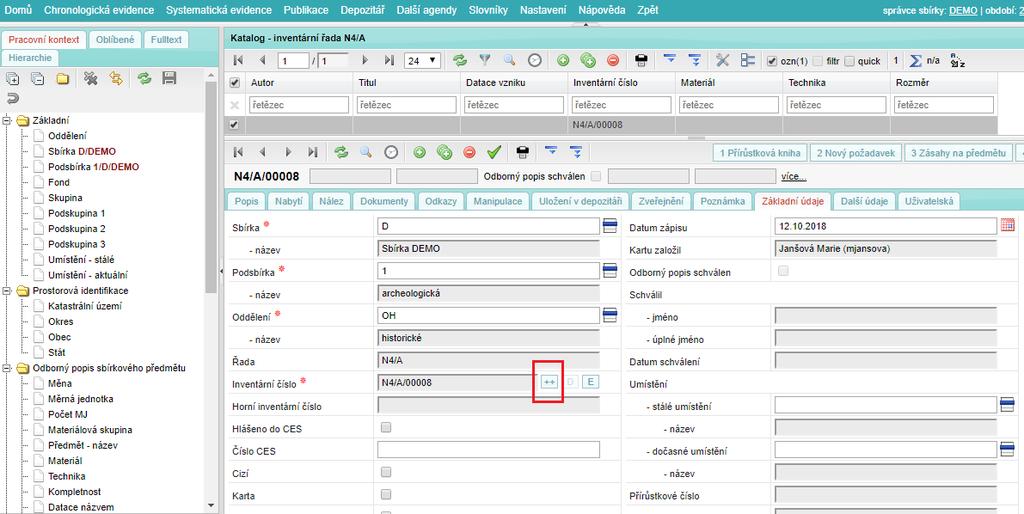
Task: Enable the quick checkbox
Action: [849, 61]
